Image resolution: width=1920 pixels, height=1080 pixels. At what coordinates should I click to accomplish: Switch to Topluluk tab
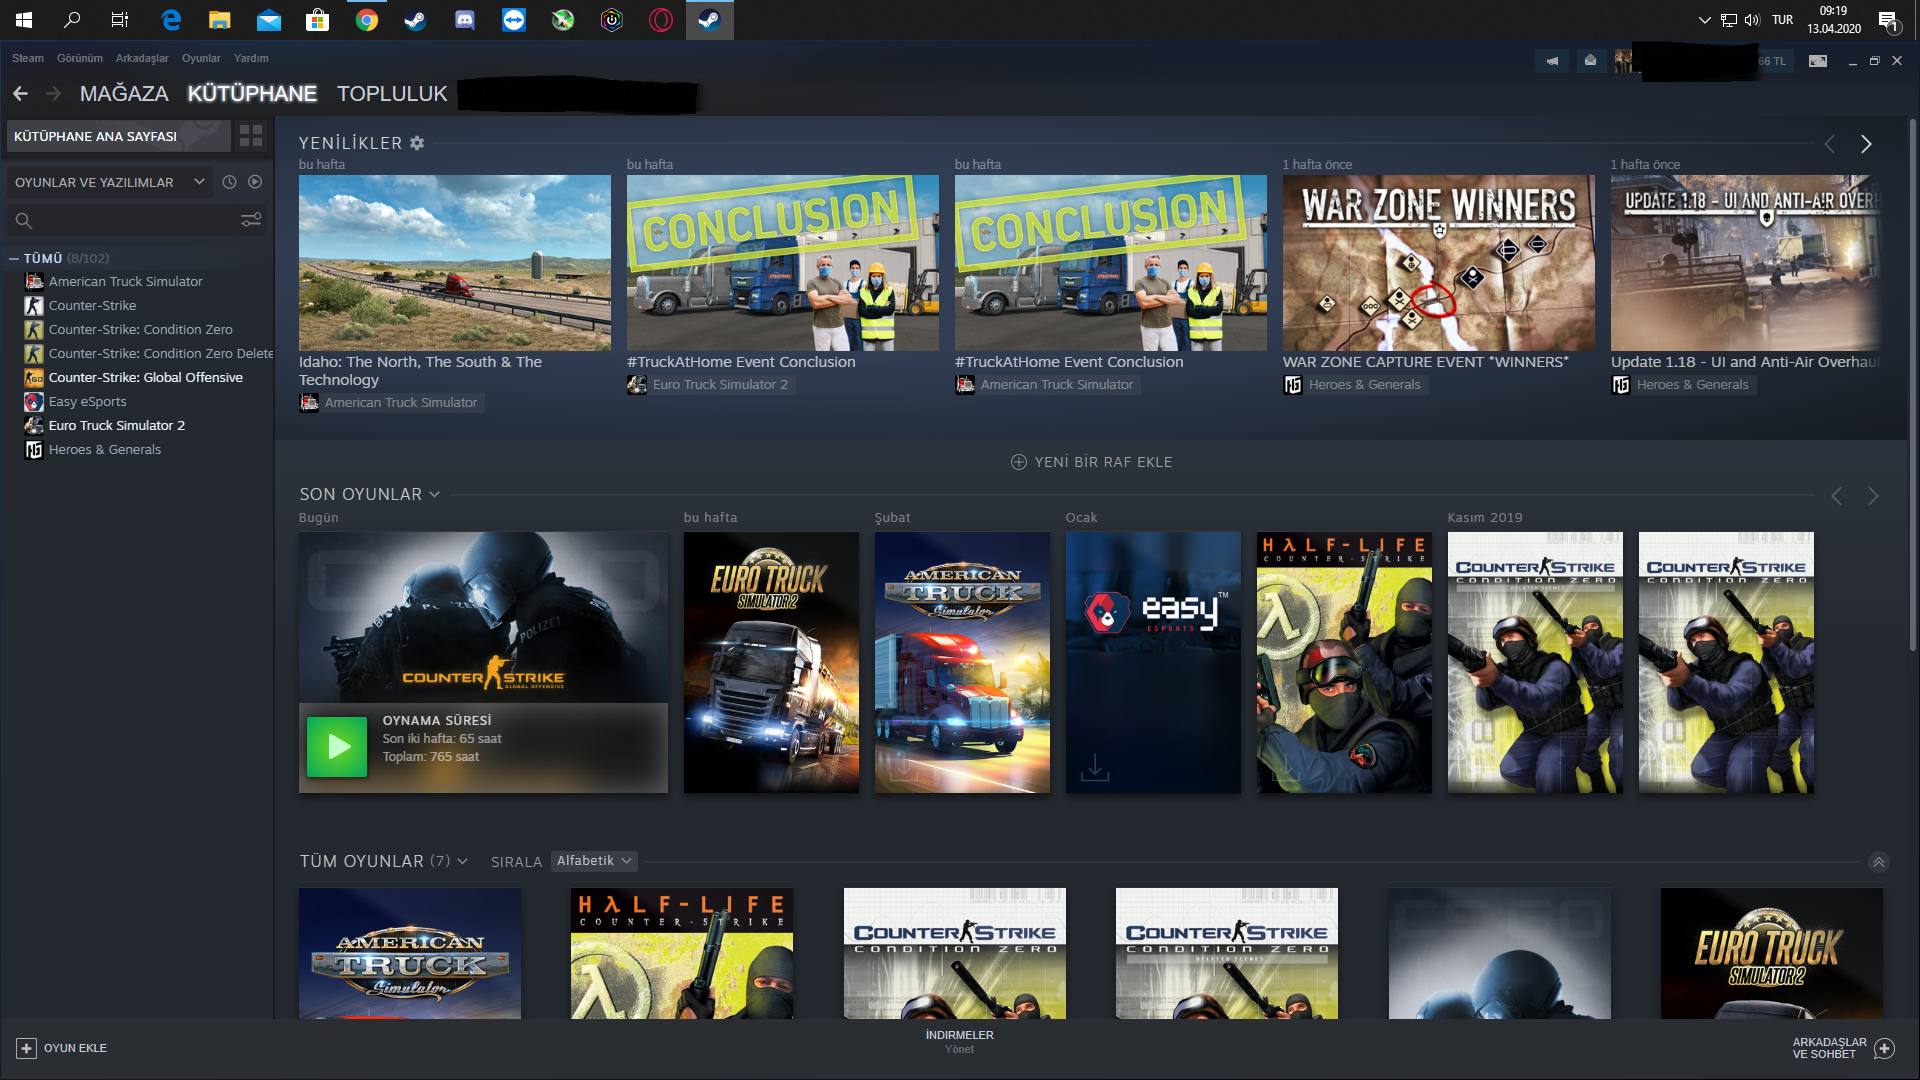pos(392,93)
